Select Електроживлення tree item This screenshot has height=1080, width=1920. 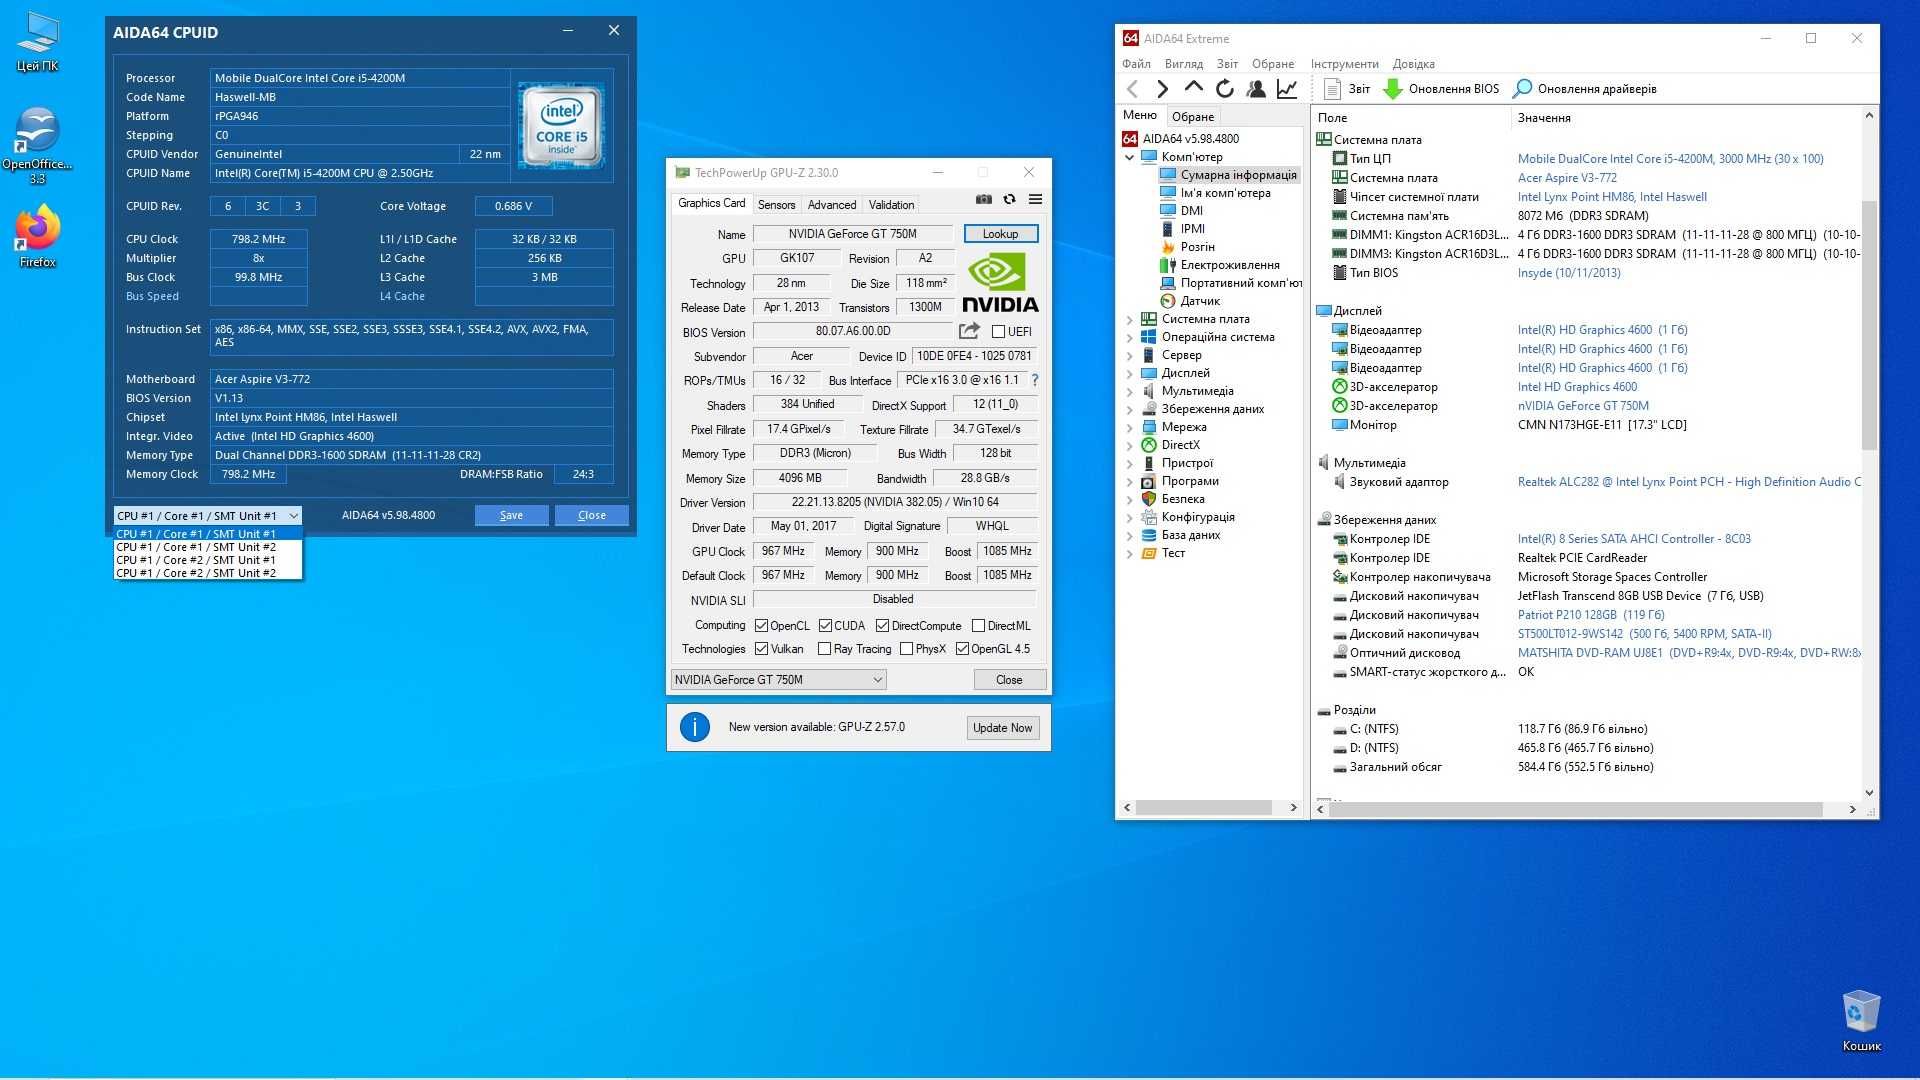1219,265
